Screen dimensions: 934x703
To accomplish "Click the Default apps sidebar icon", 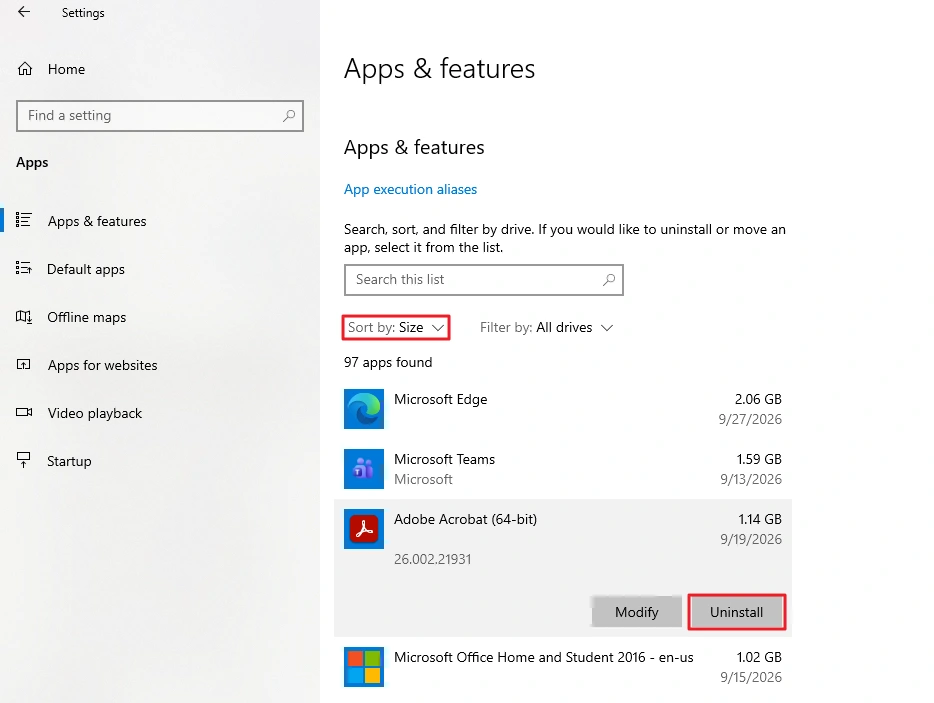I will 24,268.
